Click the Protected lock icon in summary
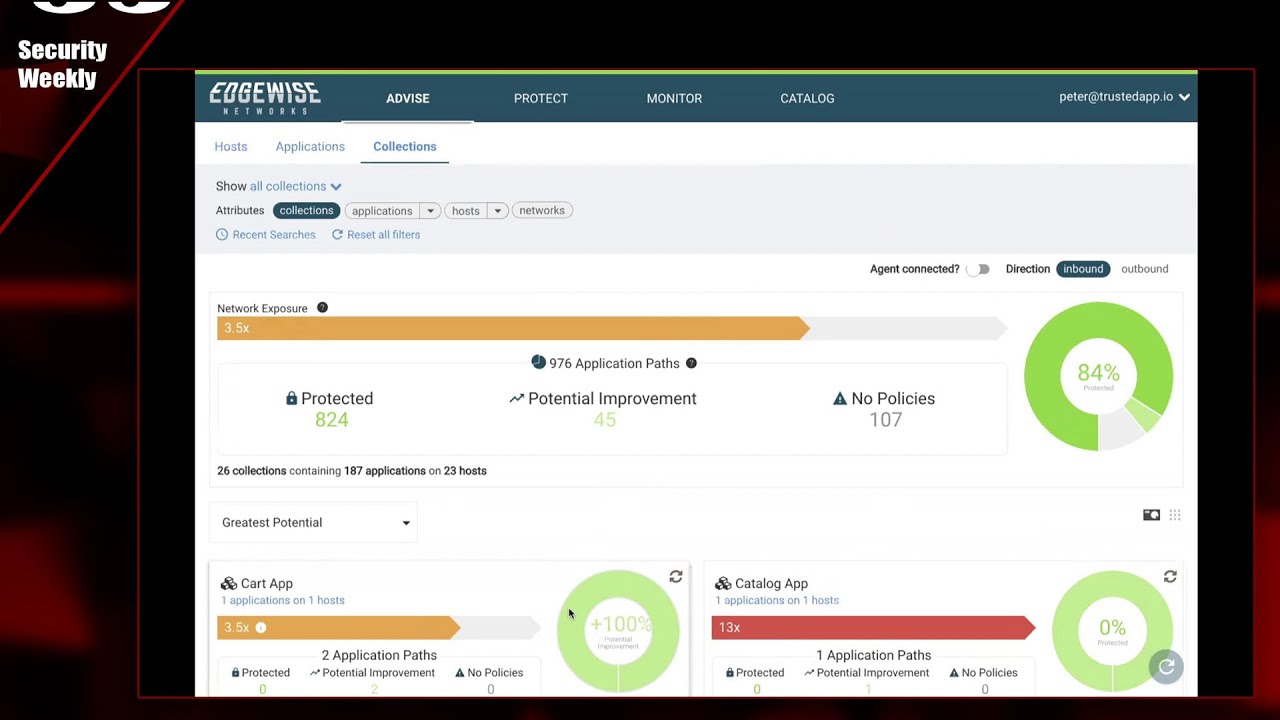This screenshot has width=1280, height=720. pos(291,398)
